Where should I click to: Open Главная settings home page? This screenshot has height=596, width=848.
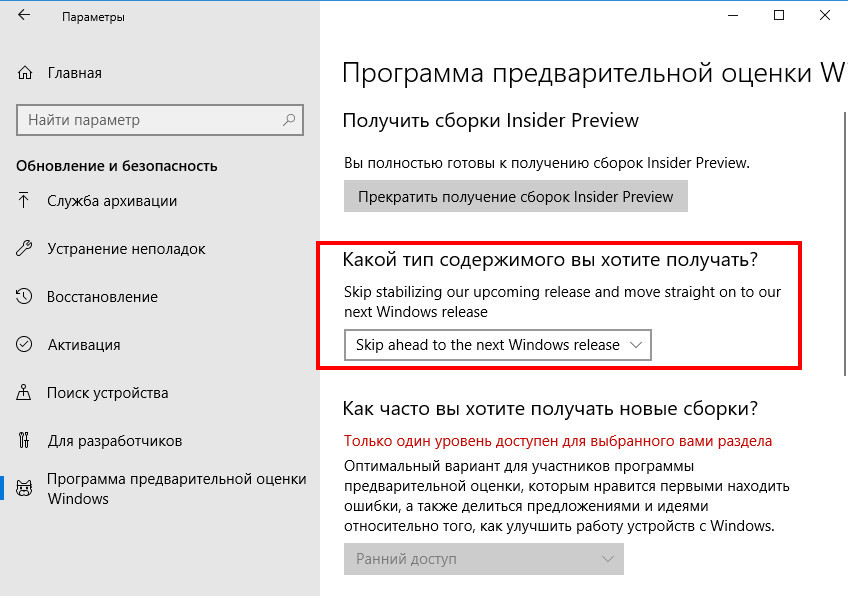tap(75, 73)
